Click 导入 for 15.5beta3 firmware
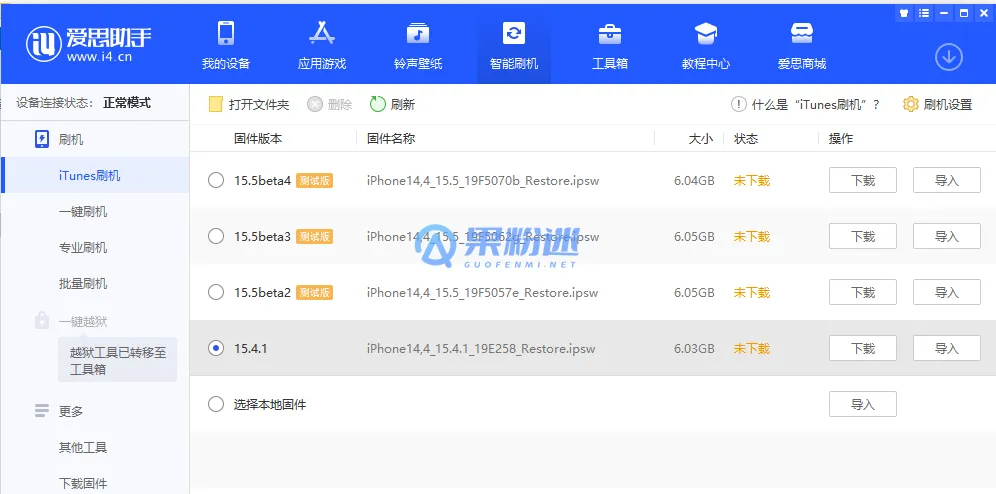 [946, 236]
